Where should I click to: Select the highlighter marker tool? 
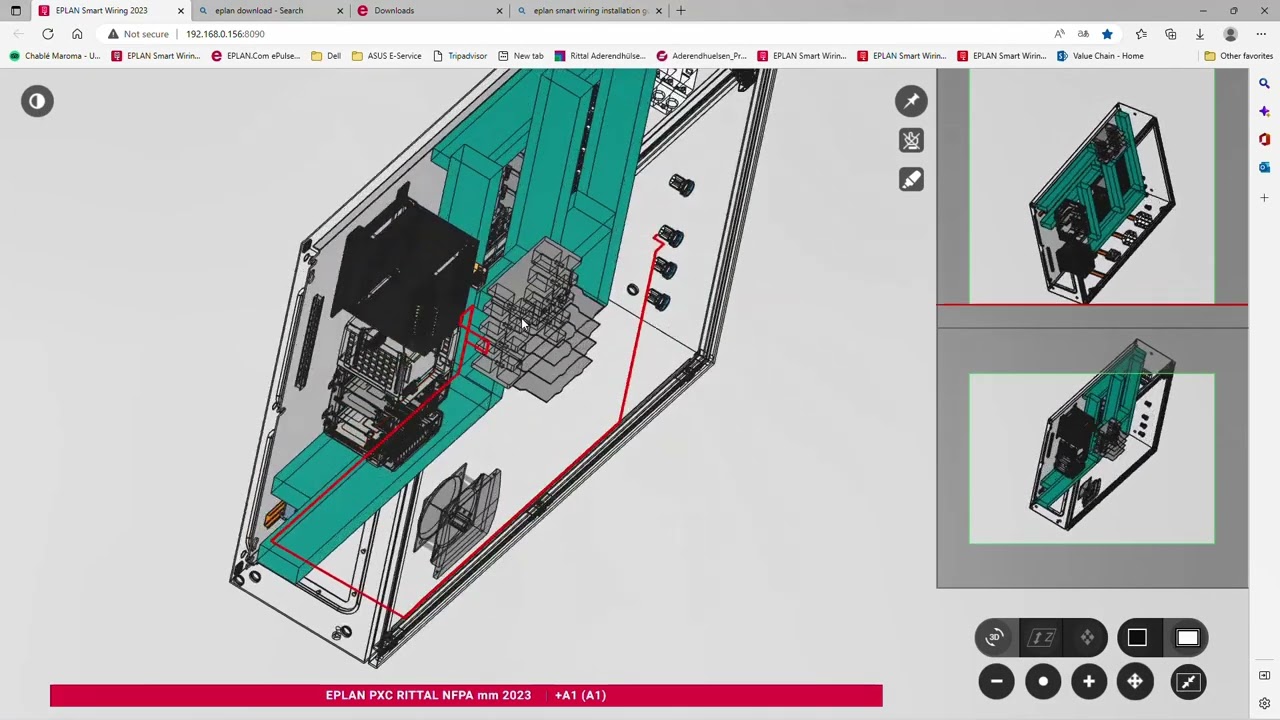point(911,180)
